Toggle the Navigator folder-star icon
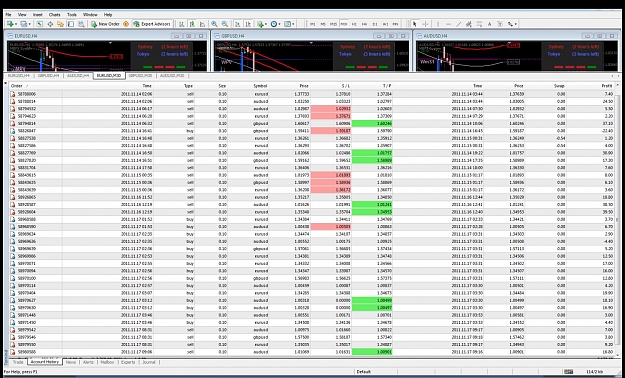 click(x=60, y=24)
